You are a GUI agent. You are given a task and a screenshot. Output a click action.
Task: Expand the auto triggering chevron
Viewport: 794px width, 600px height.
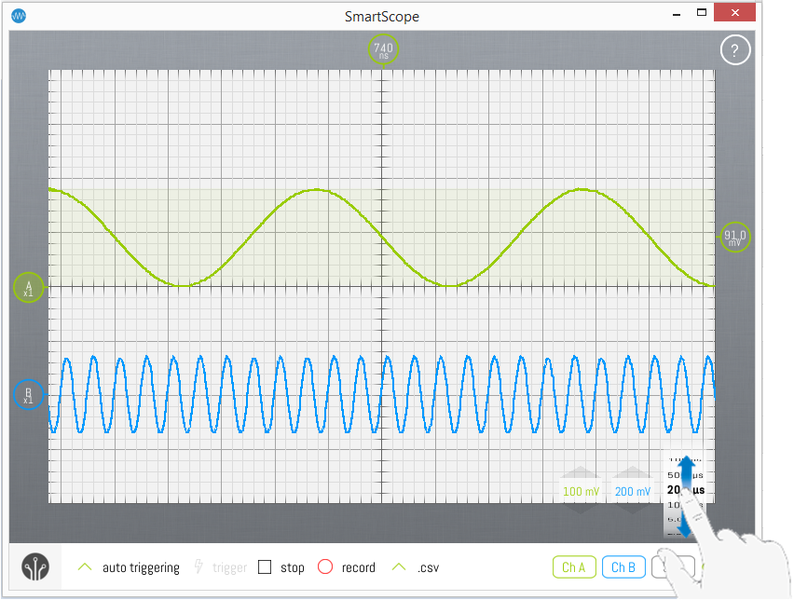tap(85, 567)
